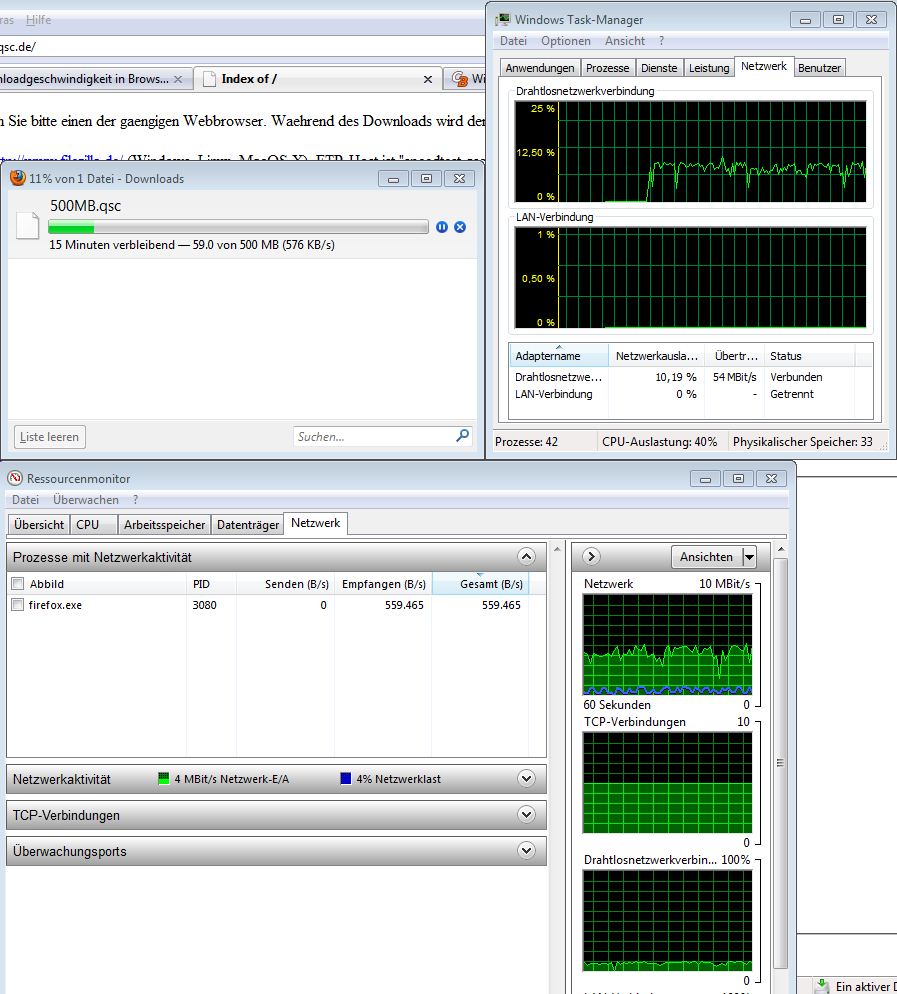The width and height of the screenshot is (897, 994).
Task: Select the Drahtlosnetzwe... adapter row
Action: (x=690, y=377)
